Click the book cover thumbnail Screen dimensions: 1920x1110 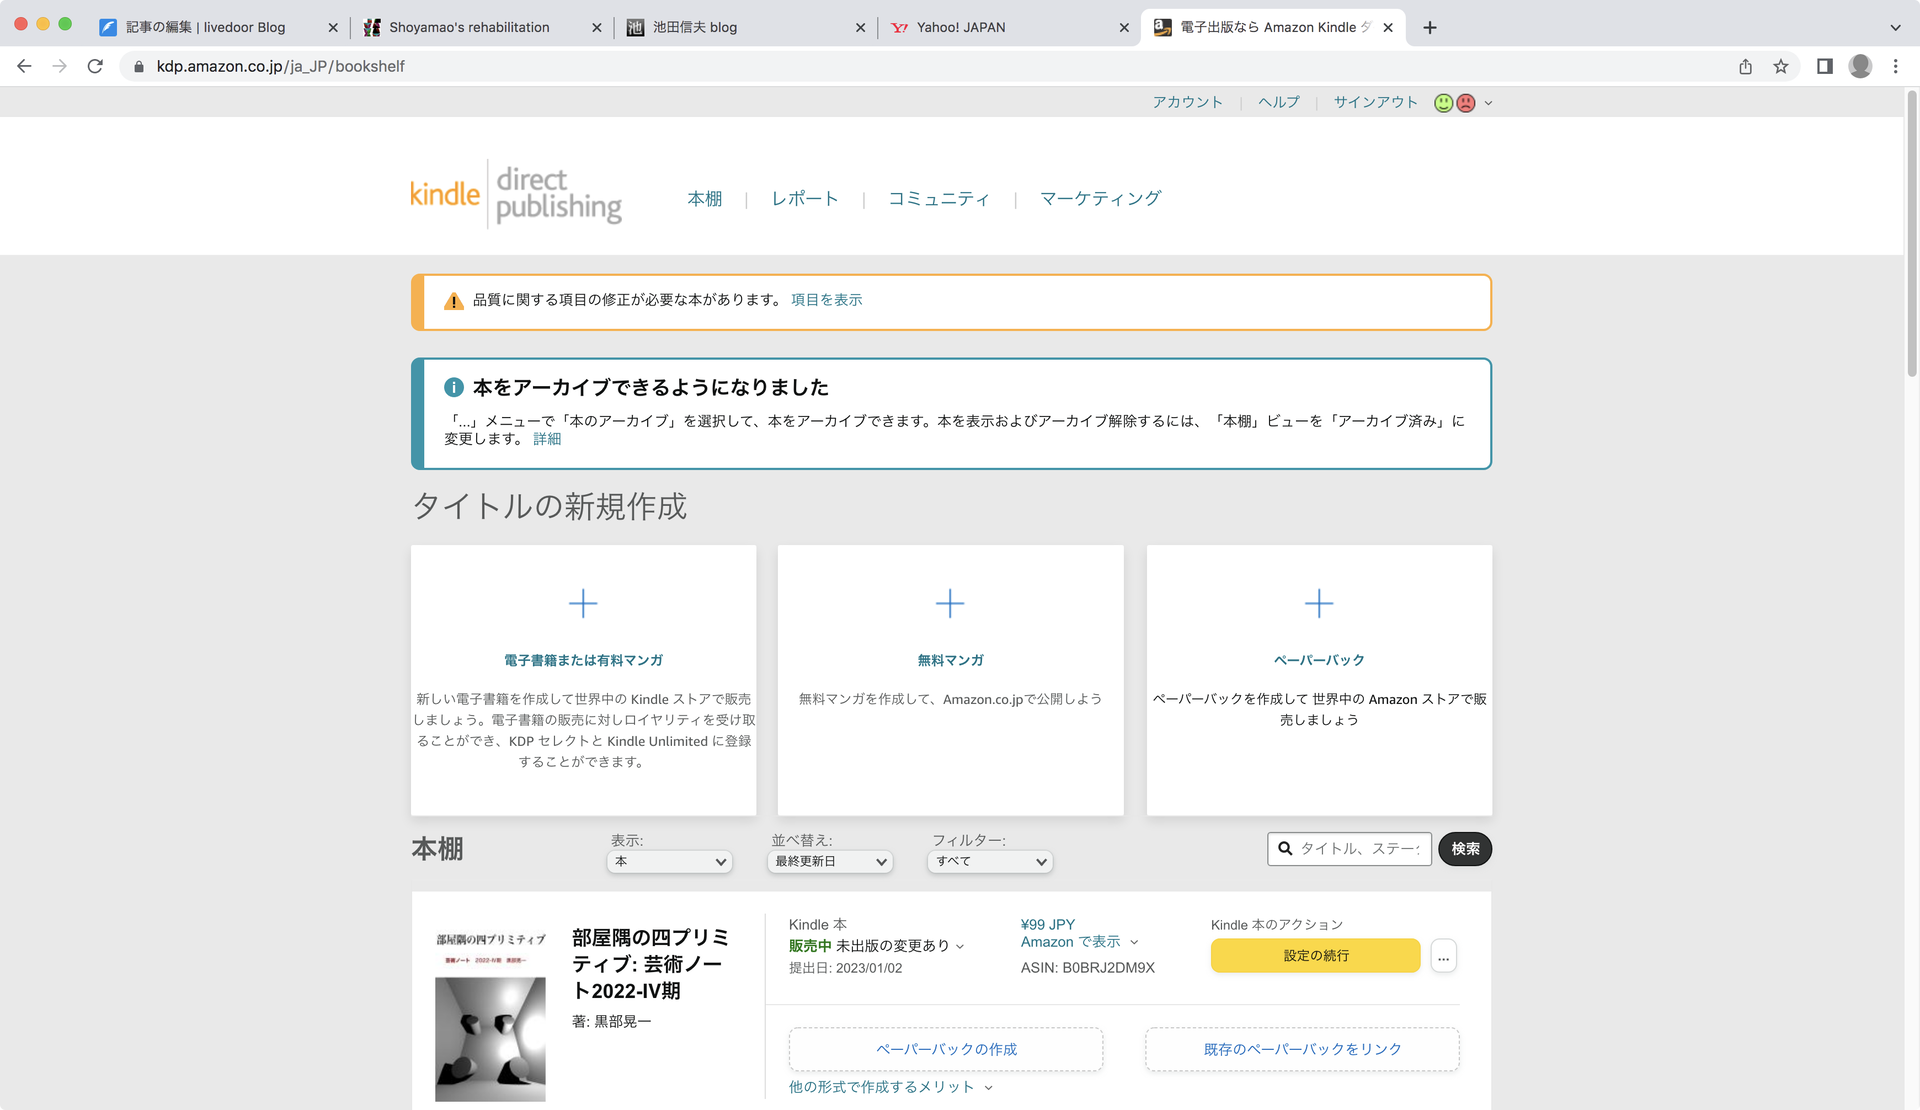[490, 1015]
